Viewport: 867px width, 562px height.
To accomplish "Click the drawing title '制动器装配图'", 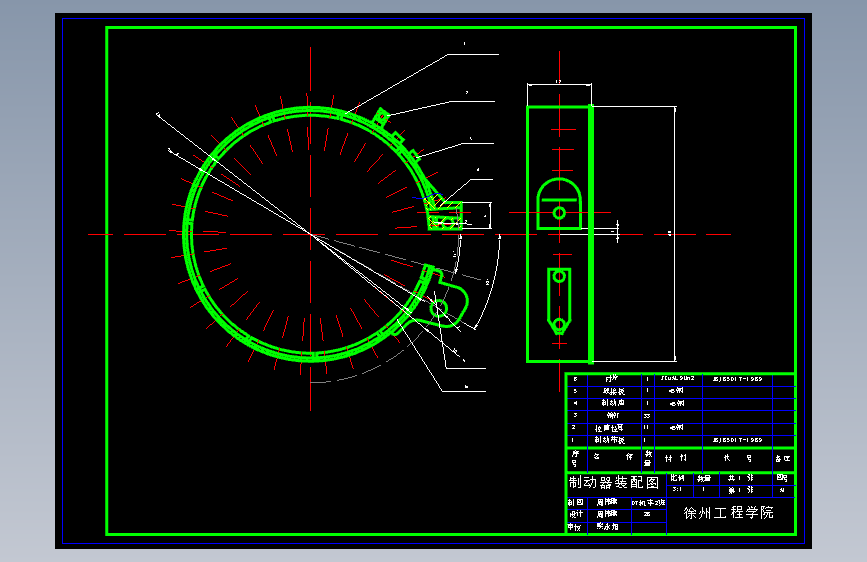I will 614,483.
